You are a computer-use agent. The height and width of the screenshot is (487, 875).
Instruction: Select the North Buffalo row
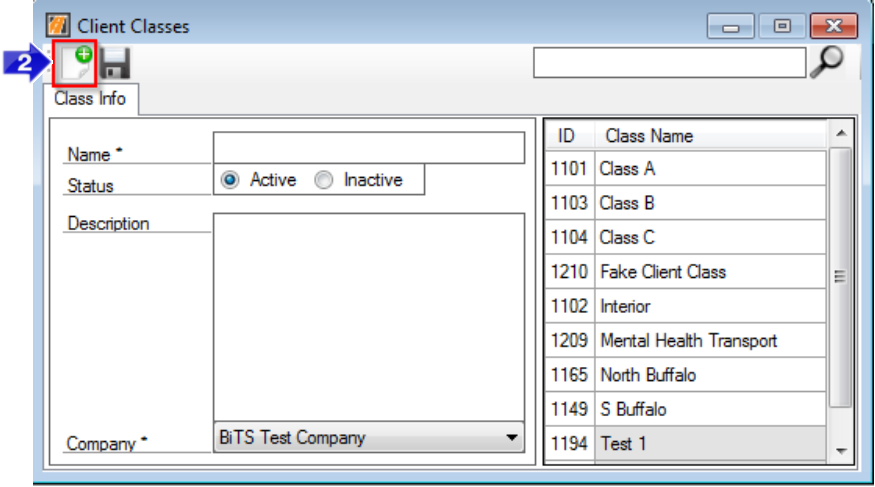point(686,375)
